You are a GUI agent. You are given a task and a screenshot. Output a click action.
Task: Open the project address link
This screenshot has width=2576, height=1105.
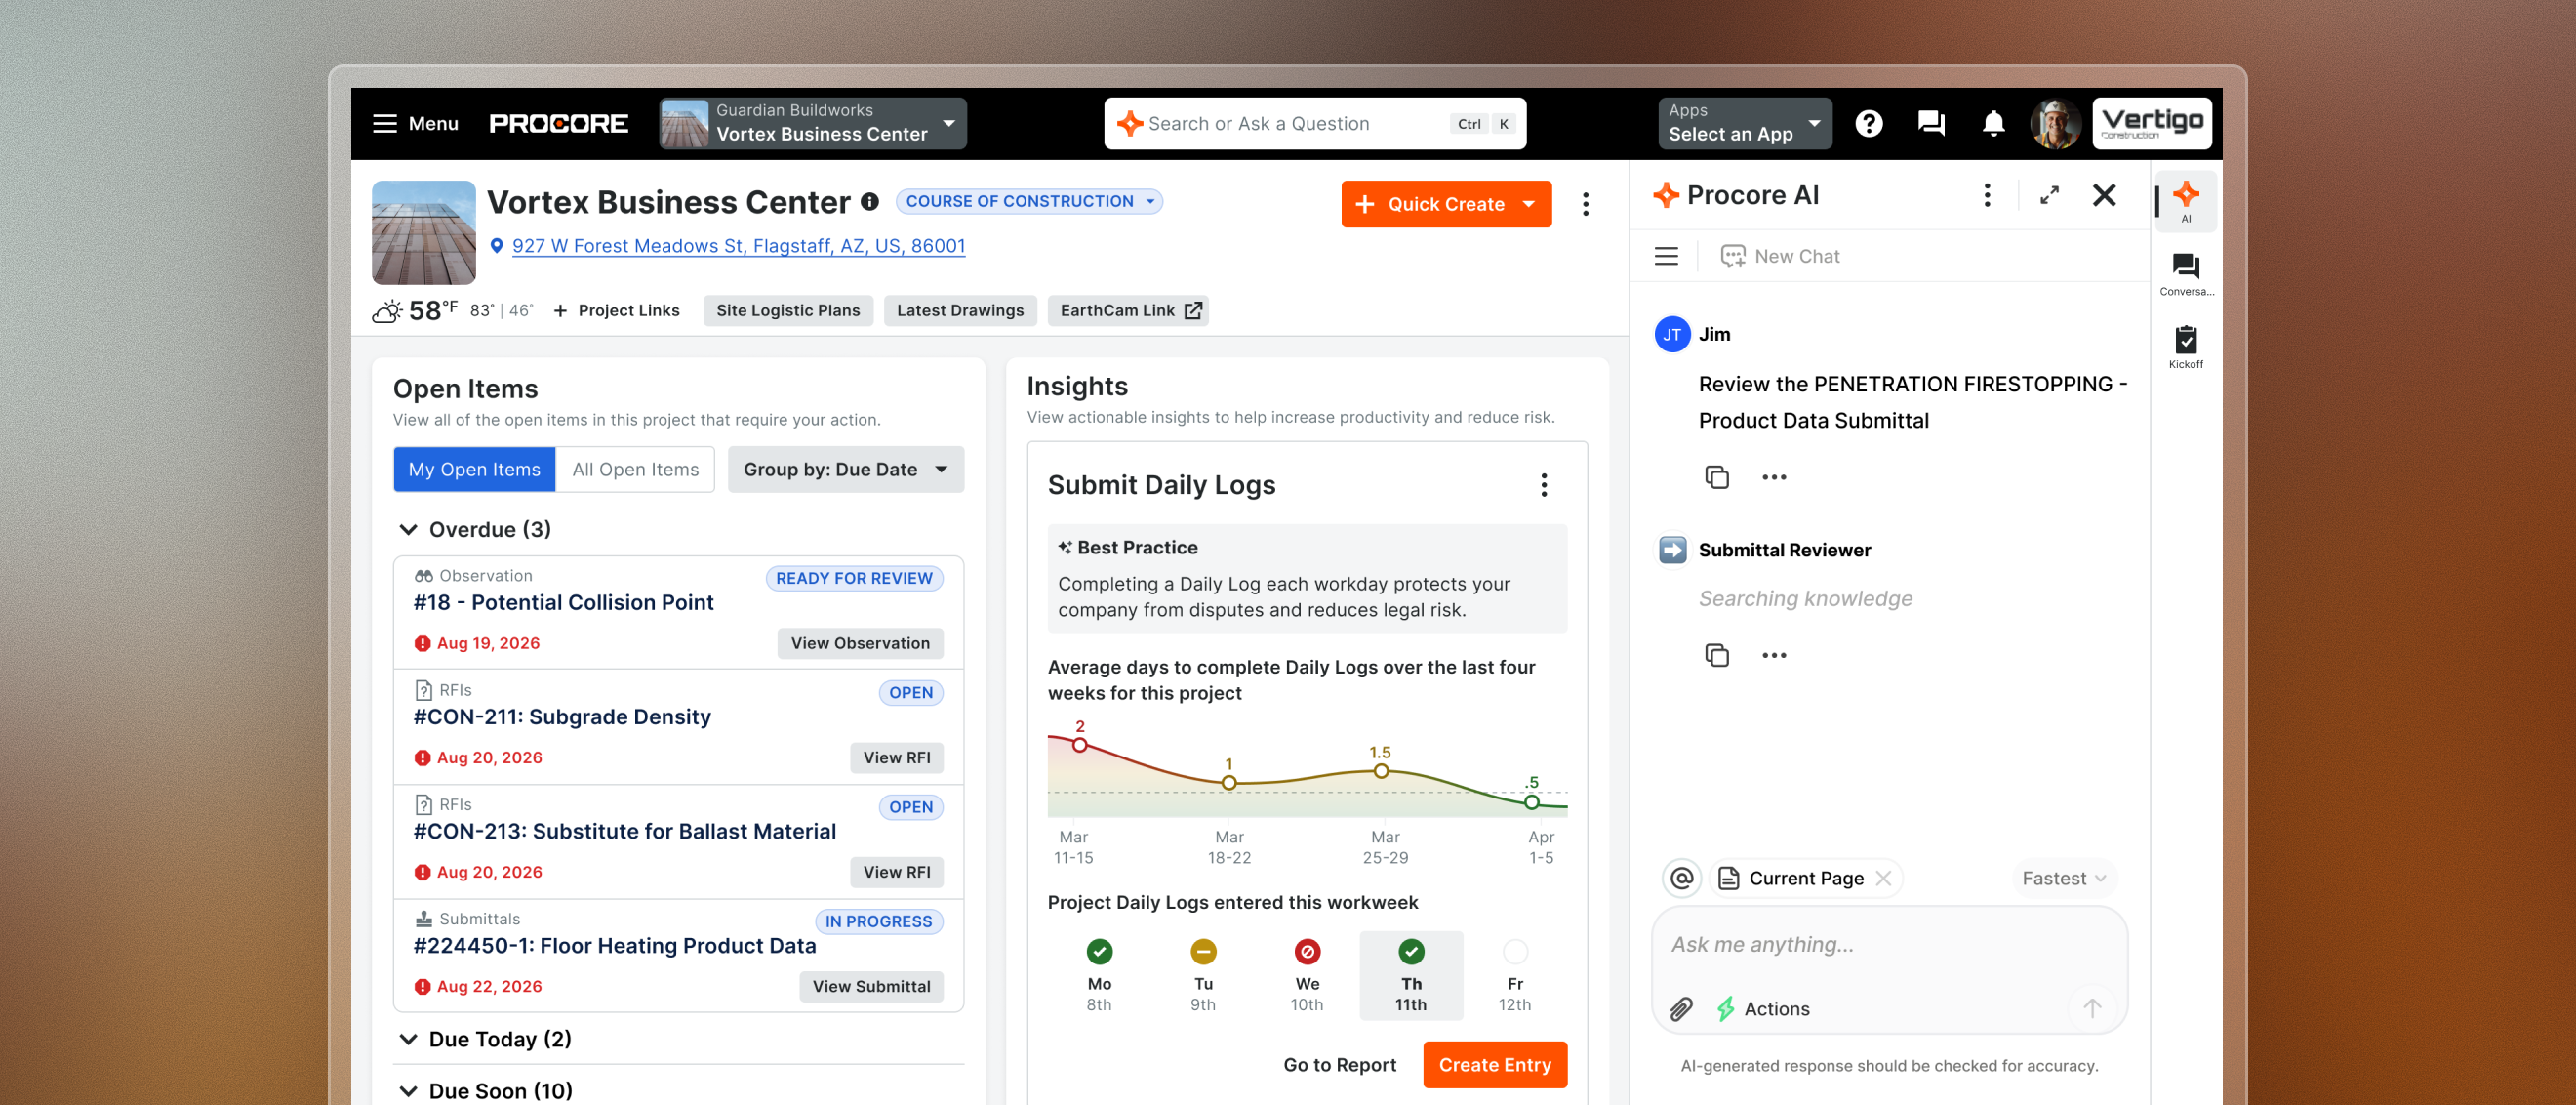tap(738, 246)
